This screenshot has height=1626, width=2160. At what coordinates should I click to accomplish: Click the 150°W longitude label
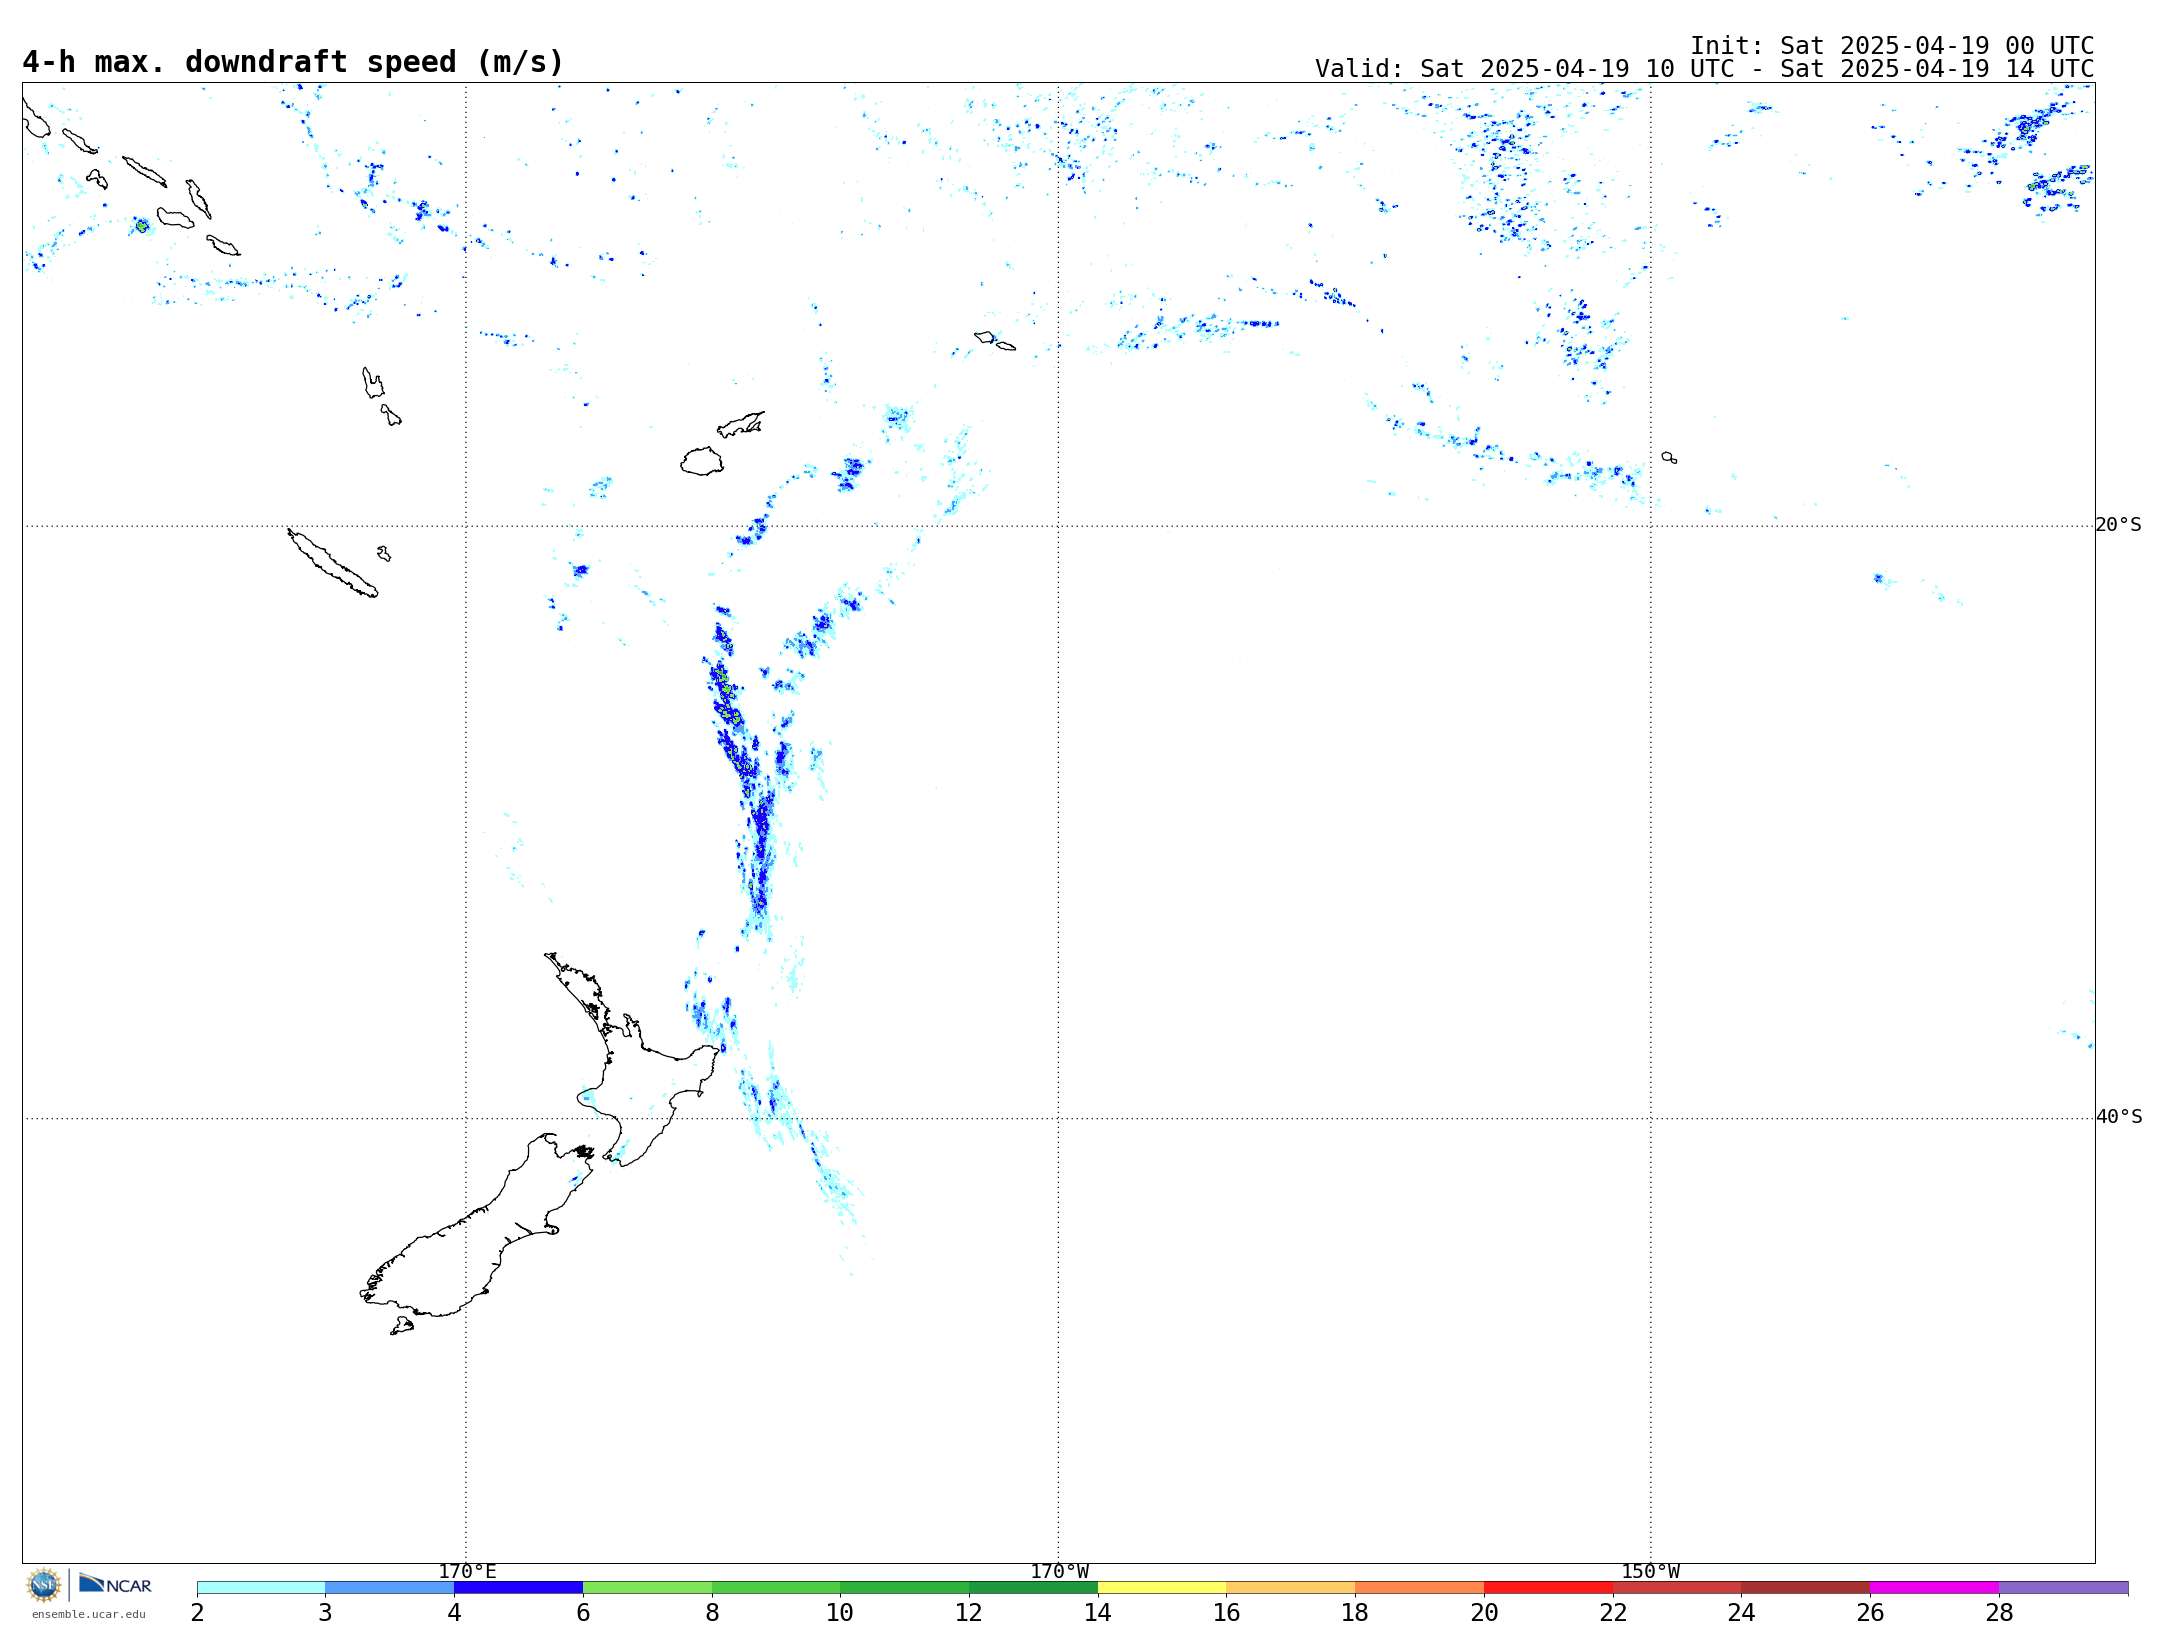point(1650,1571)
